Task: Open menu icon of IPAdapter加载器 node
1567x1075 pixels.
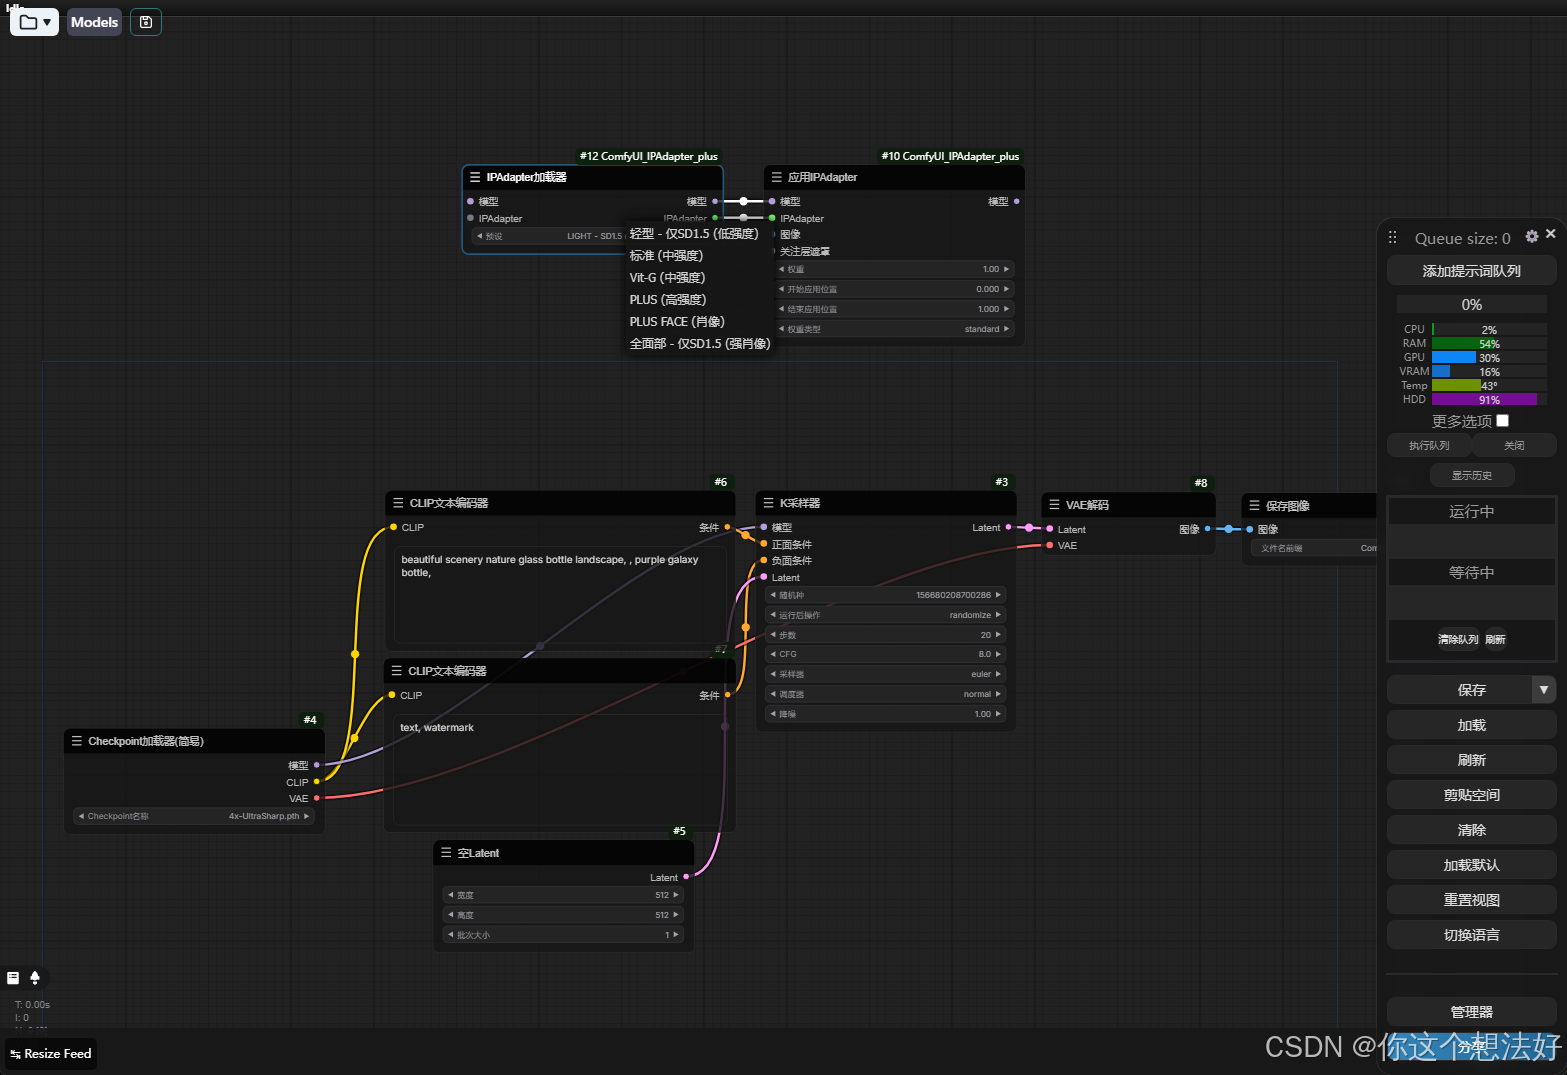Action: point(475,177)
